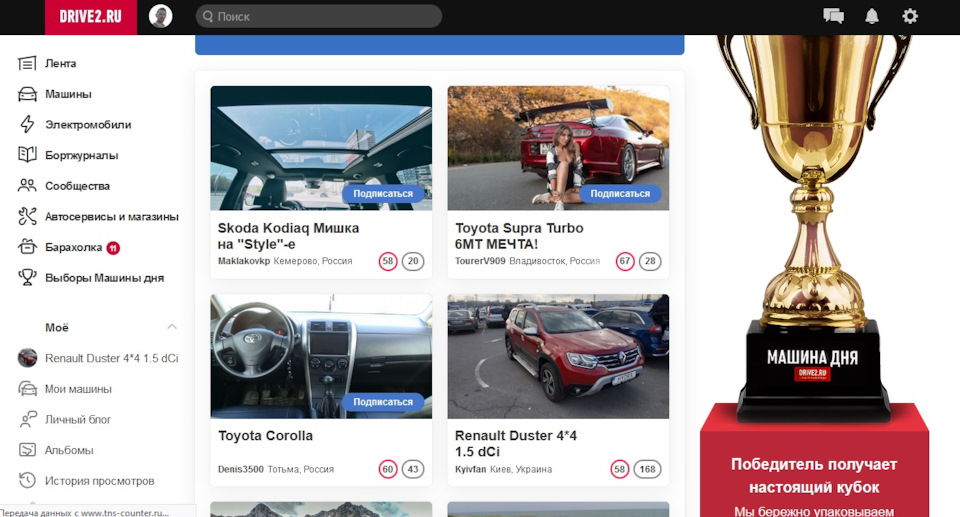The image size is (960, 517).
Task: Open Toyota Corolla card title
Action: (265, 436)
